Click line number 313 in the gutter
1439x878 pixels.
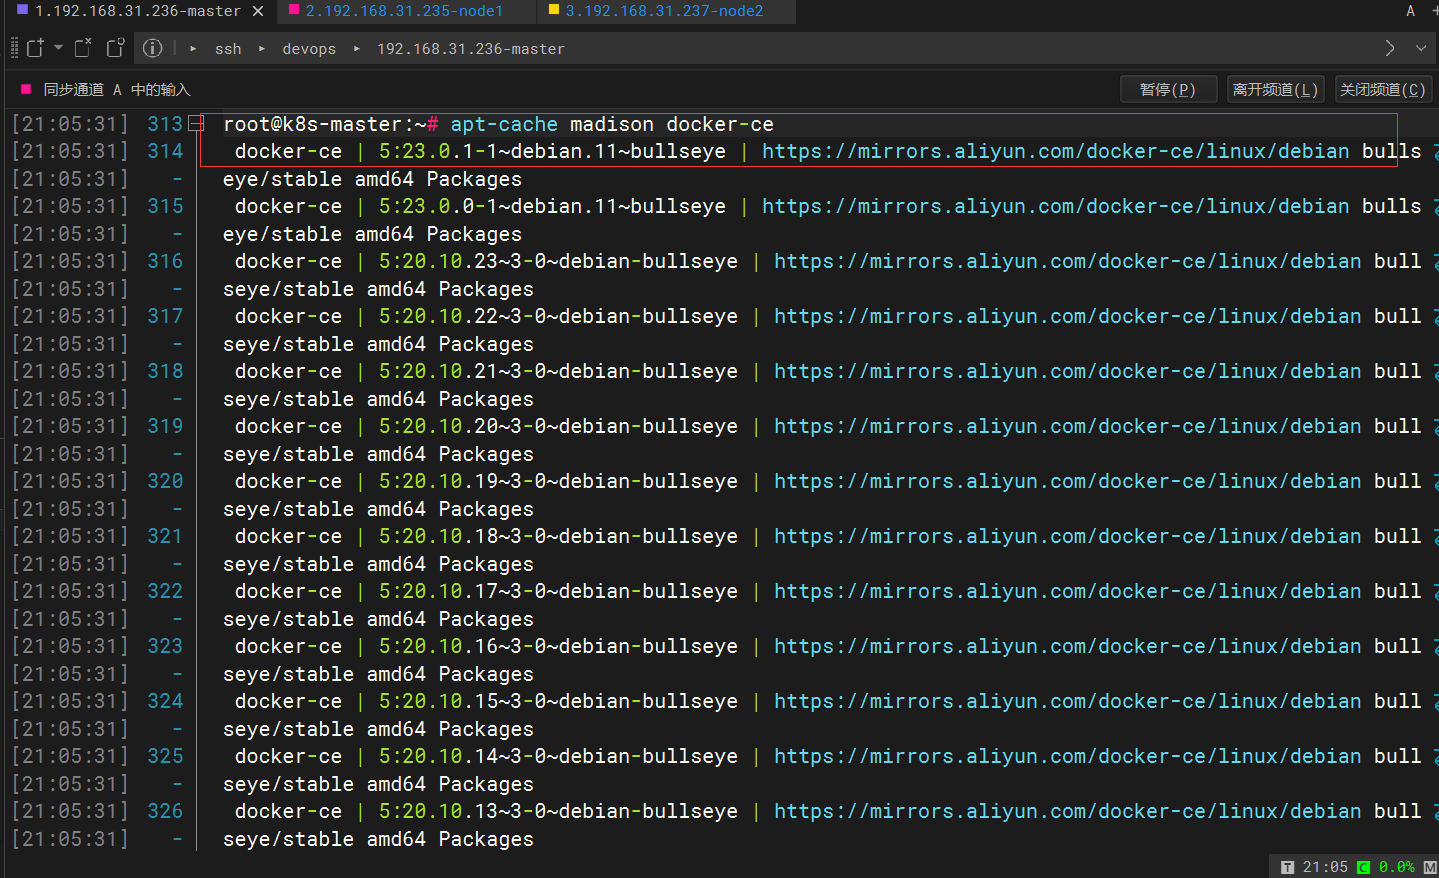click(x=165, y=124)
